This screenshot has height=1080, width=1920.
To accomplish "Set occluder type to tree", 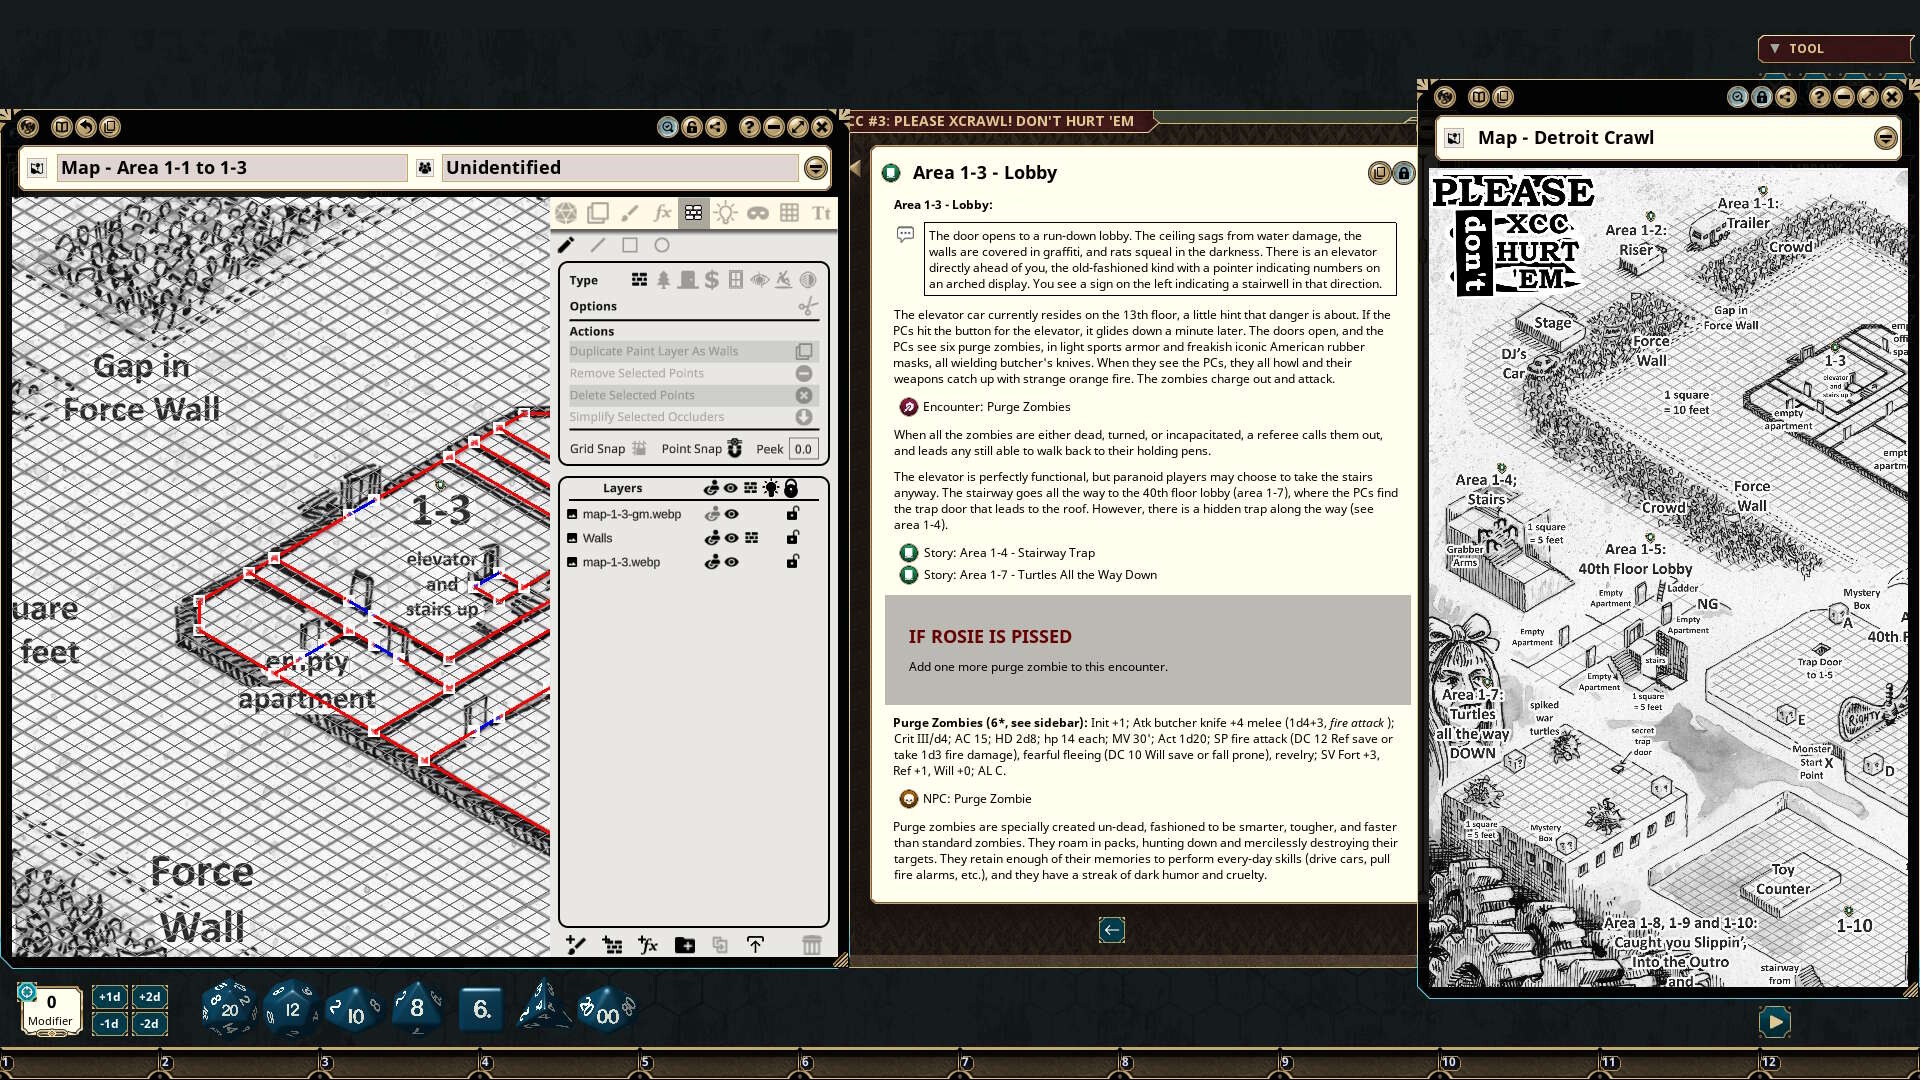I will pyautogui.click(x=663, y=280).
